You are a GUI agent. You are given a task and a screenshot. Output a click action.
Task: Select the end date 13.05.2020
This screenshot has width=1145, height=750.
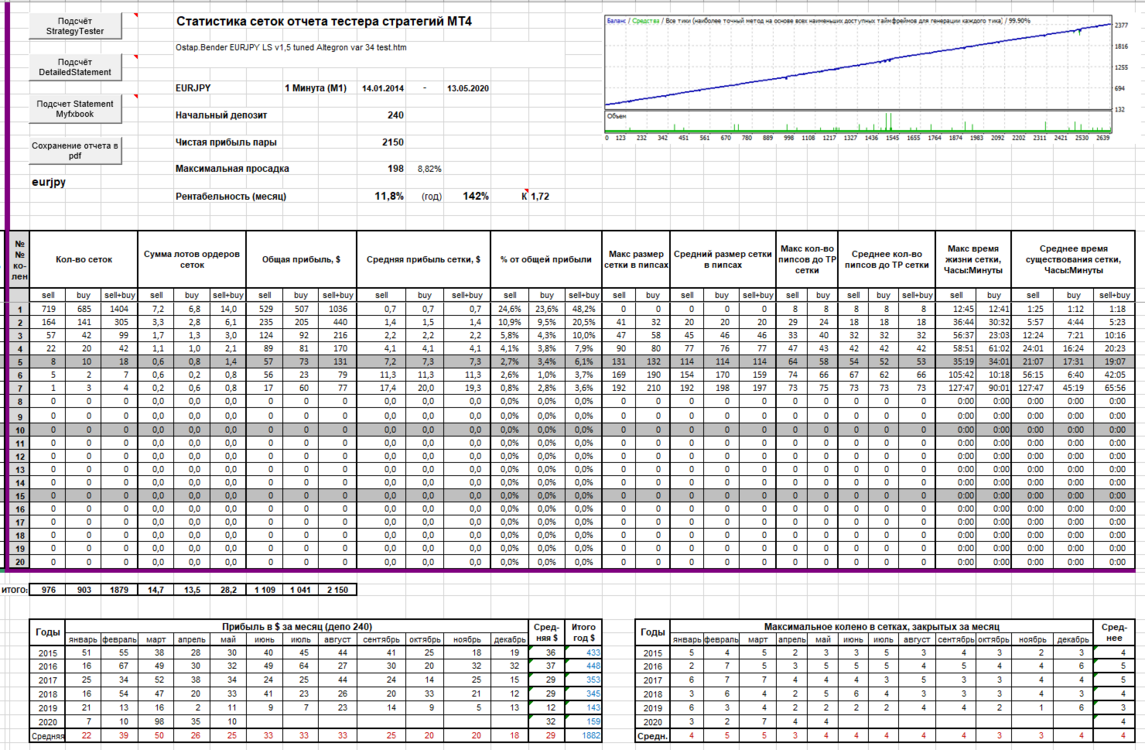tap(468, 88)
